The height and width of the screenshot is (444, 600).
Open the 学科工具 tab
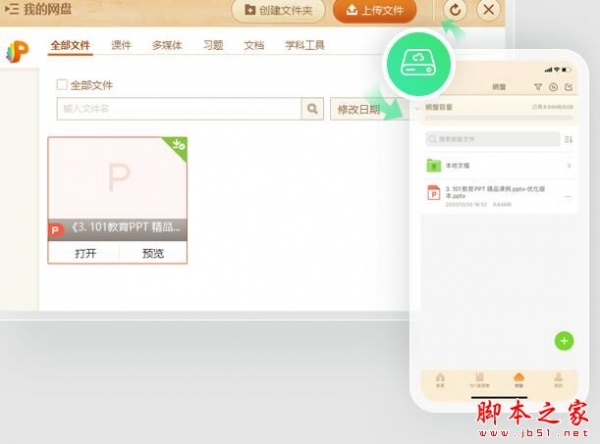pyautogui.click(x=305, y=45)
